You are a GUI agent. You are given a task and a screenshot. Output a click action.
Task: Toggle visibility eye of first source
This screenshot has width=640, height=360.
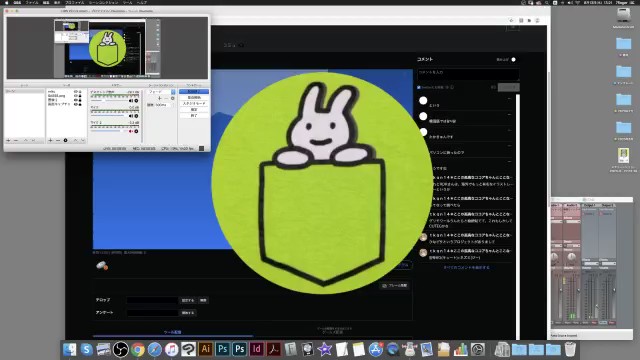[76, 92]
